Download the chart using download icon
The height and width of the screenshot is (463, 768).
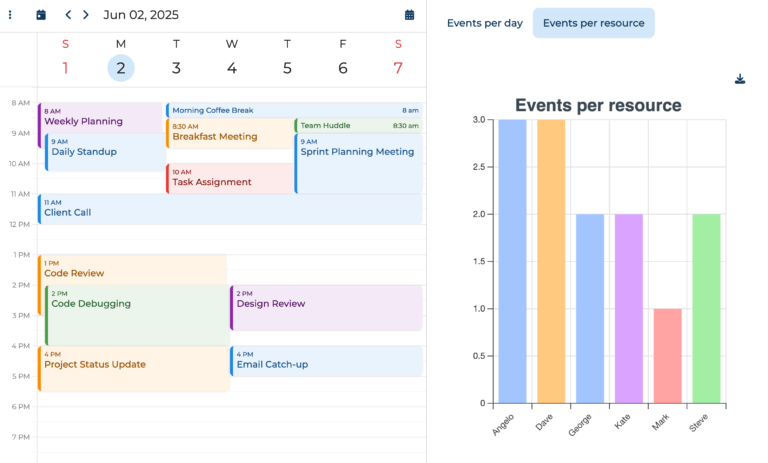coord(740,79)
